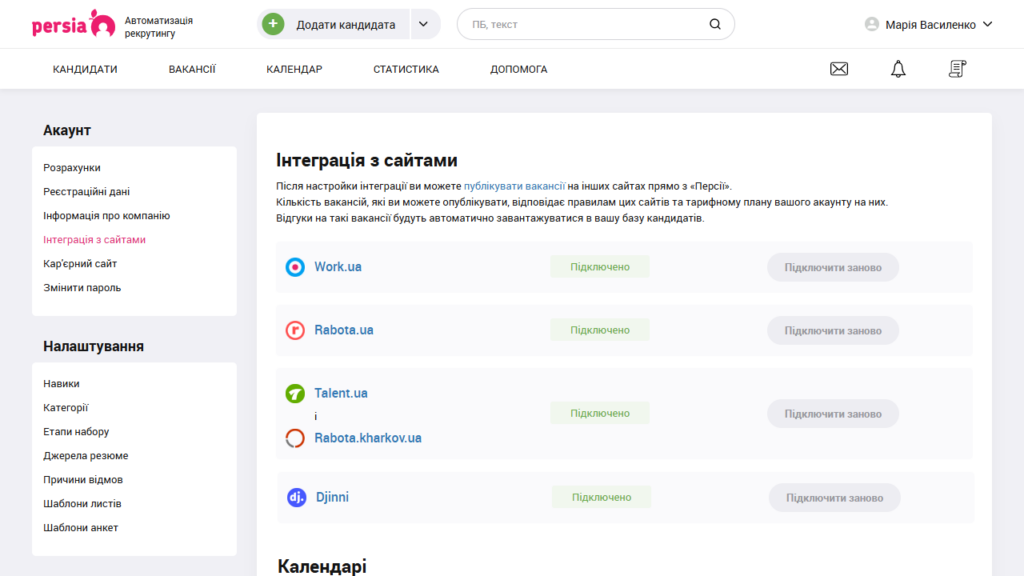Click the search magnifier icon
This screenshot has height=576, width=1024.
click(715, 24)
